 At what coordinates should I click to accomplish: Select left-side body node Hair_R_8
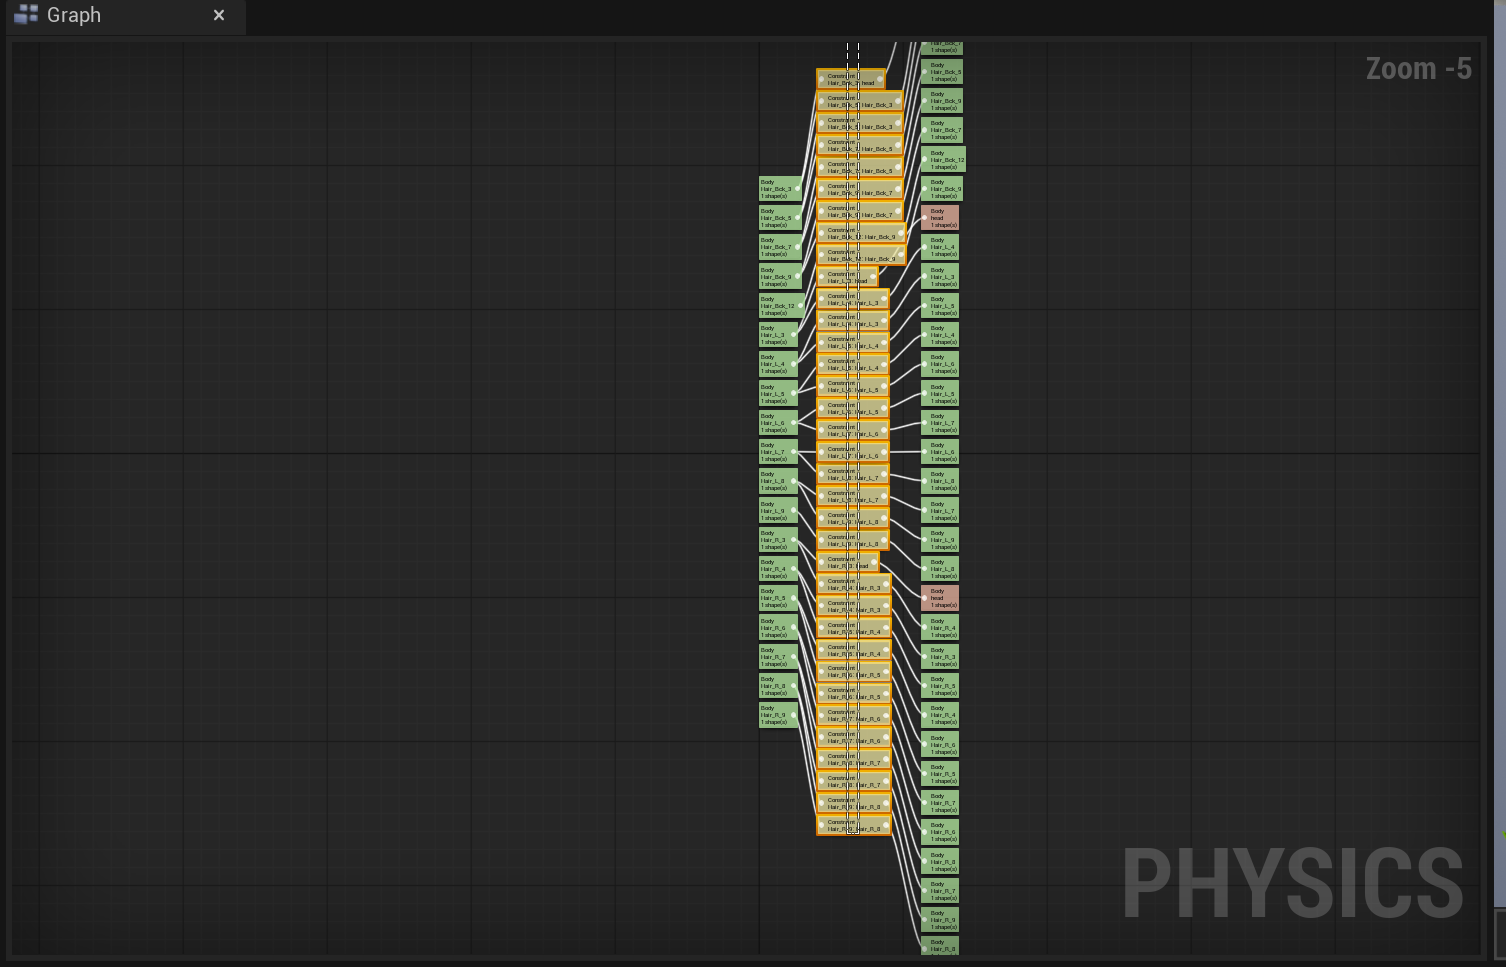click(779, 686)
